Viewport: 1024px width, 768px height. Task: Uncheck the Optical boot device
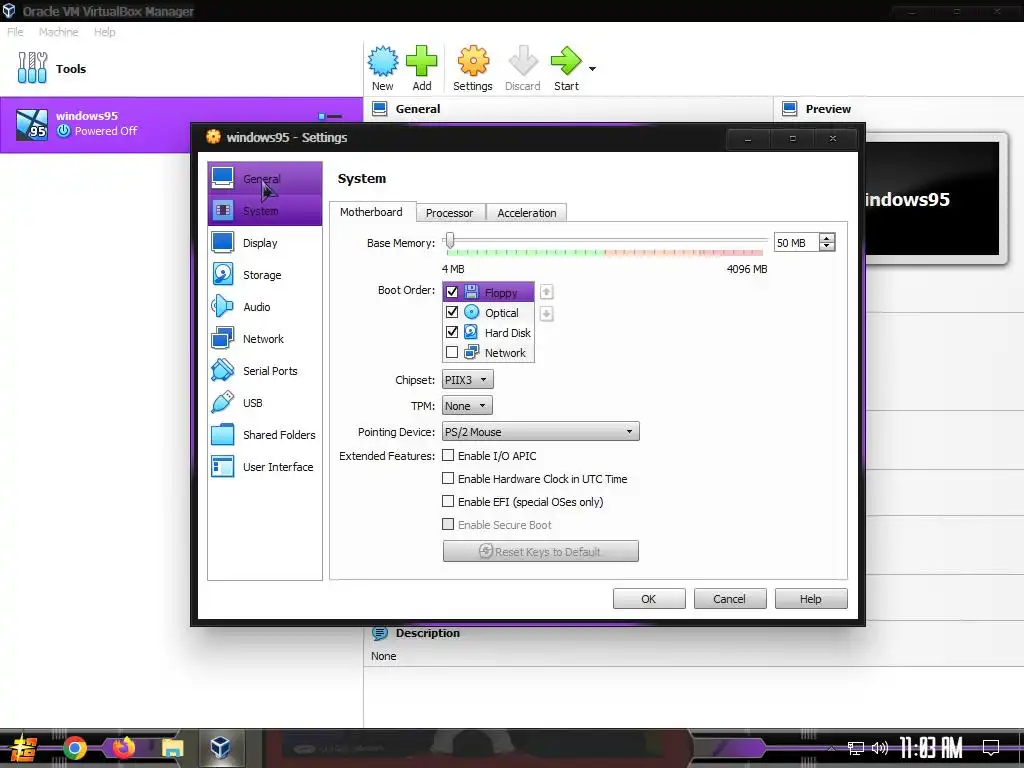tap(452, 312)
